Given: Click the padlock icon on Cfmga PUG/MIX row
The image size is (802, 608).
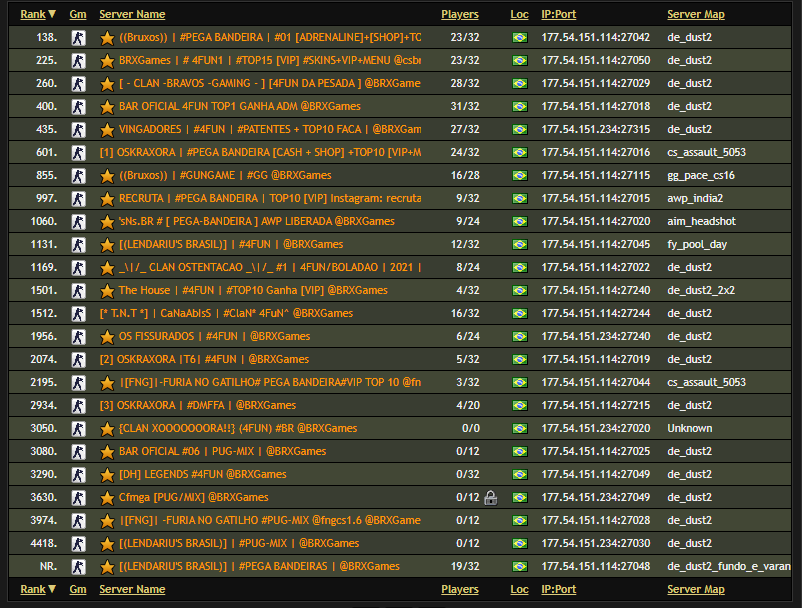Looking at the screenshot, I should pos(490,497).
